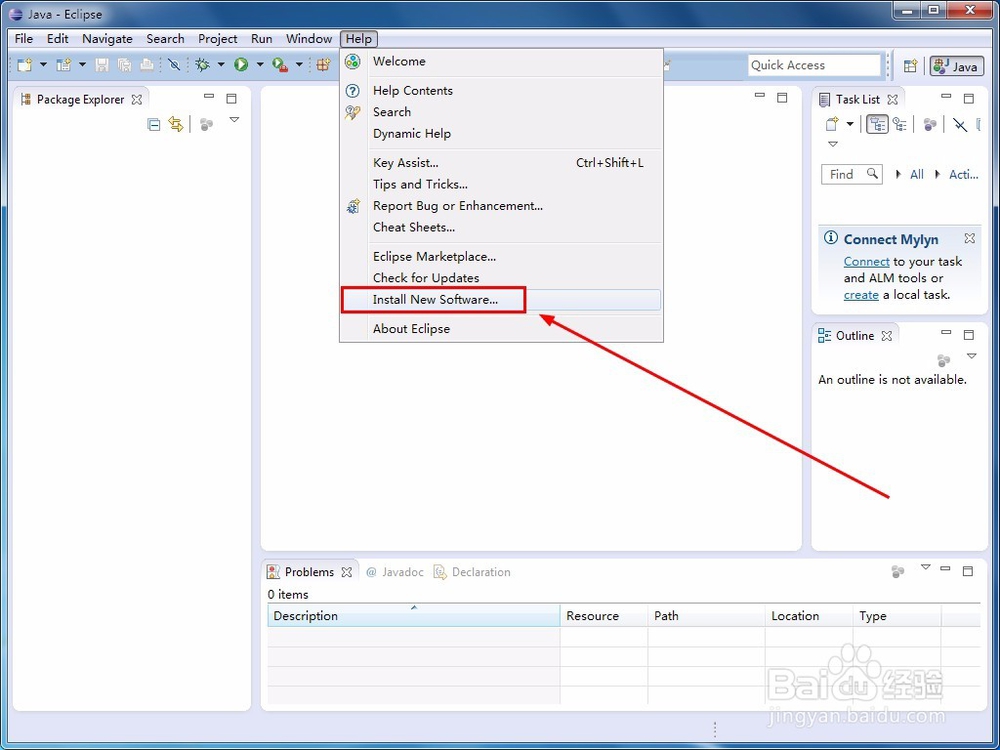Select the Outline tab
Screen dimensions: 1000x750
click(x=855, y=335)
